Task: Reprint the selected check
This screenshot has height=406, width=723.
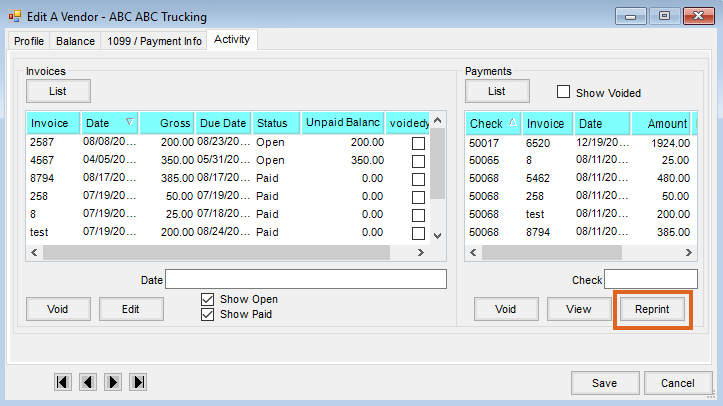Action: tap(652, 309)
